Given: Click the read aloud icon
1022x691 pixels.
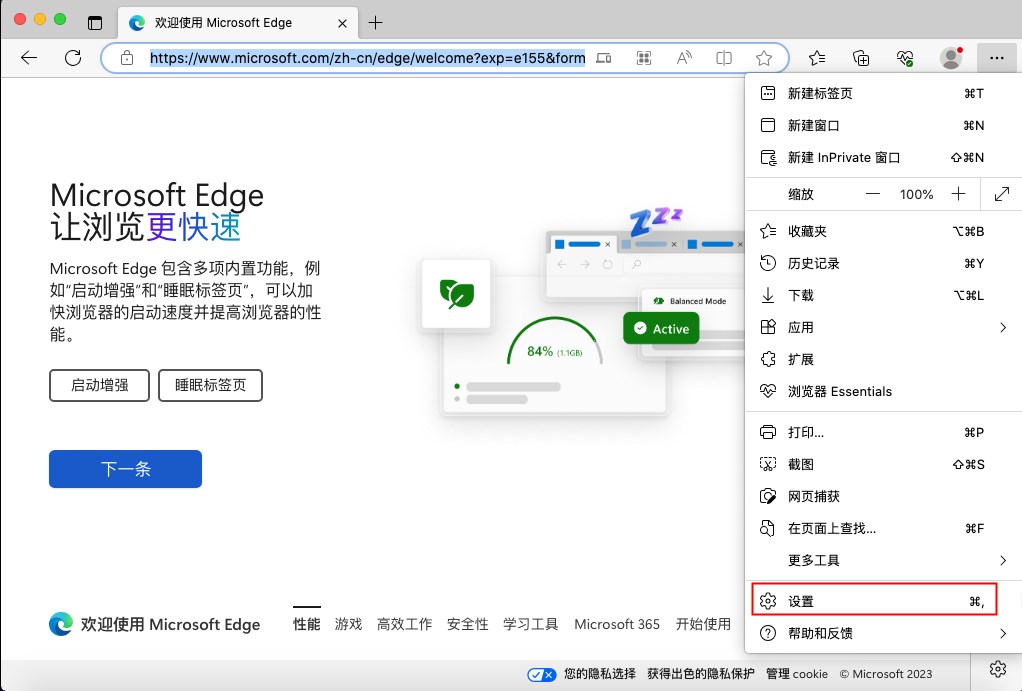Looking at the screenshot, I should [685, 58].
